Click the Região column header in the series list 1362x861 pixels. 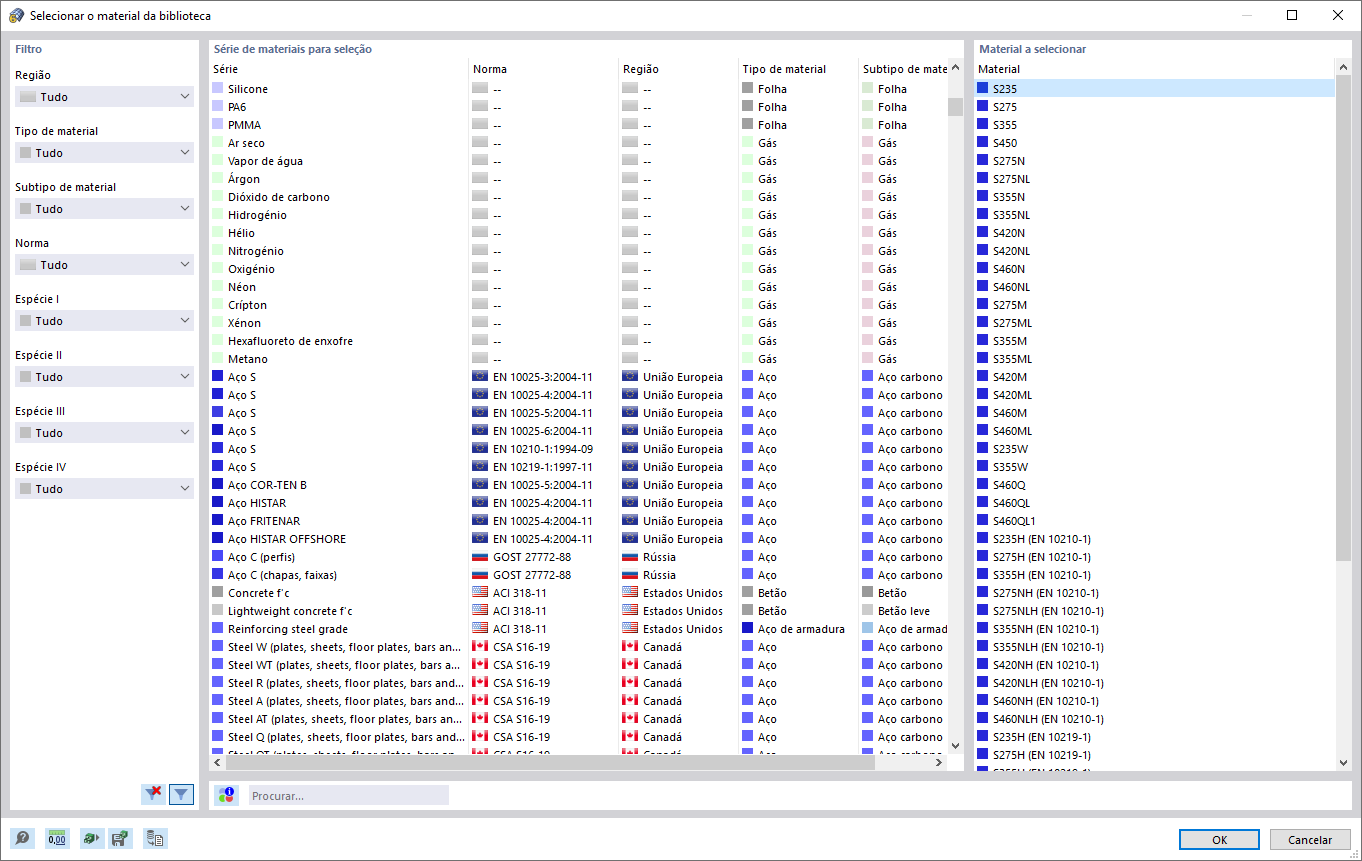point(679,69)
